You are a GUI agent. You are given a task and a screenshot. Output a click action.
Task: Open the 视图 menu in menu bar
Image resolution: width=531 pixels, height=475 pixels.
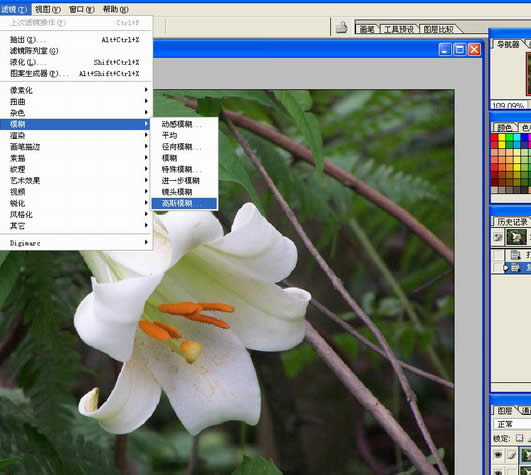click(48, 9)
